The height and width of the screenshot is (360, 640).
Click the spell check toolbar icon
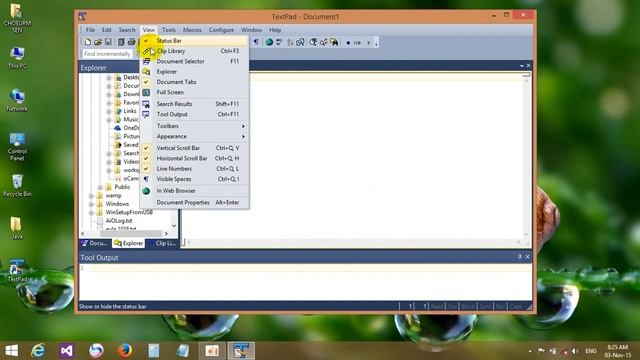(279, 42)
